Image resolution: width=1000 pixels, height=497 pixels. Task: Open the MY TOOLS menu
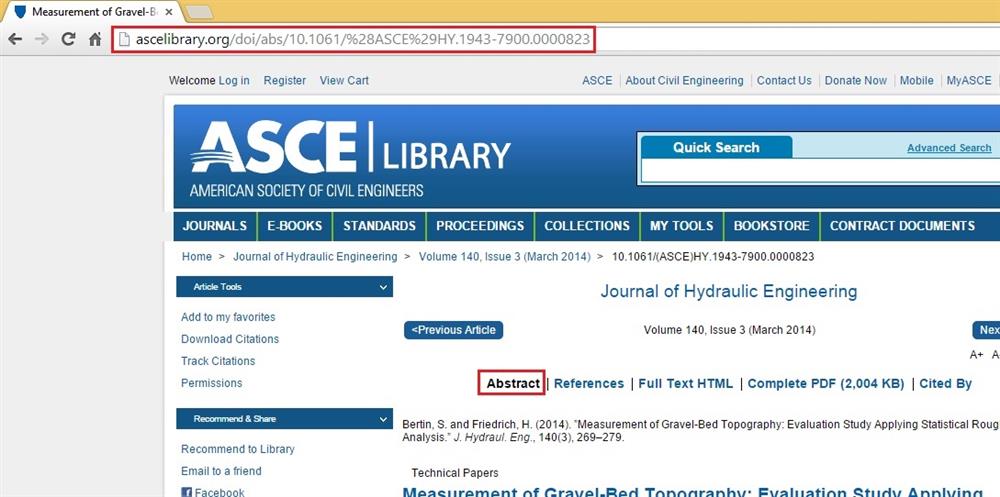pyautogui.click(x=681, y=226)
